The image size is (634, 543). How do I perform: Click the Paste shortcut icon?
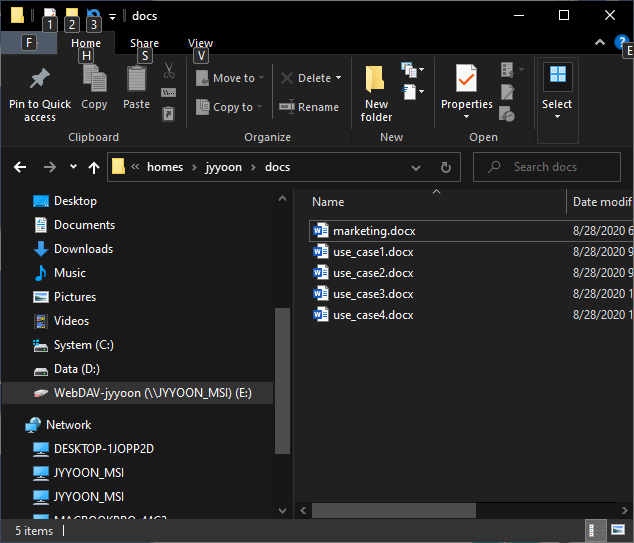(169, 114)
